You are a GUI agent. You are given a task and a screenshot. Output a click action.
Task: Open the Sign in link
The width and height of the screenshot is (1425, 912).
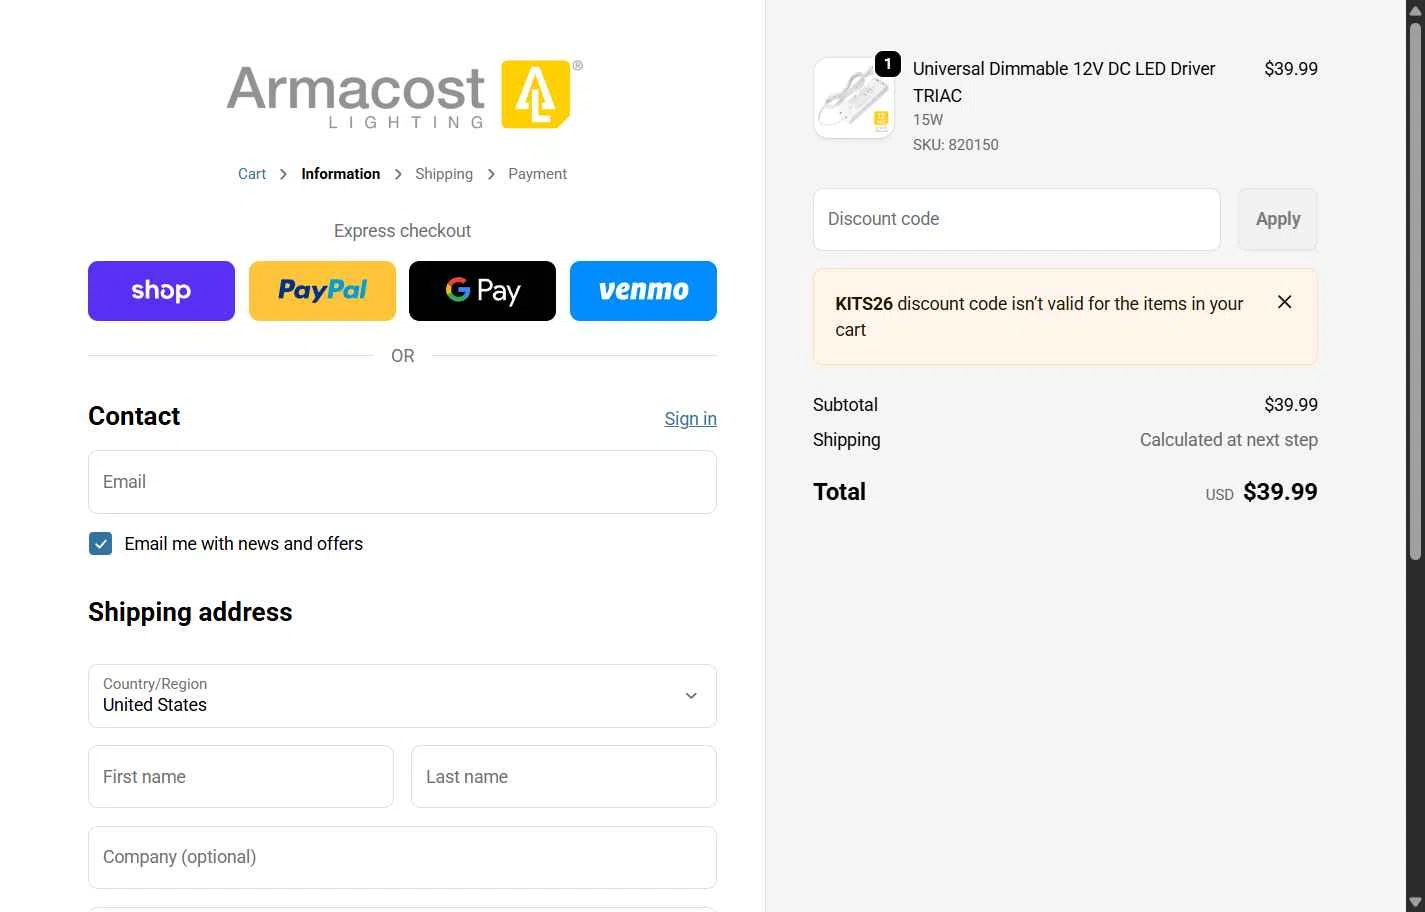[x=690, y=419]
